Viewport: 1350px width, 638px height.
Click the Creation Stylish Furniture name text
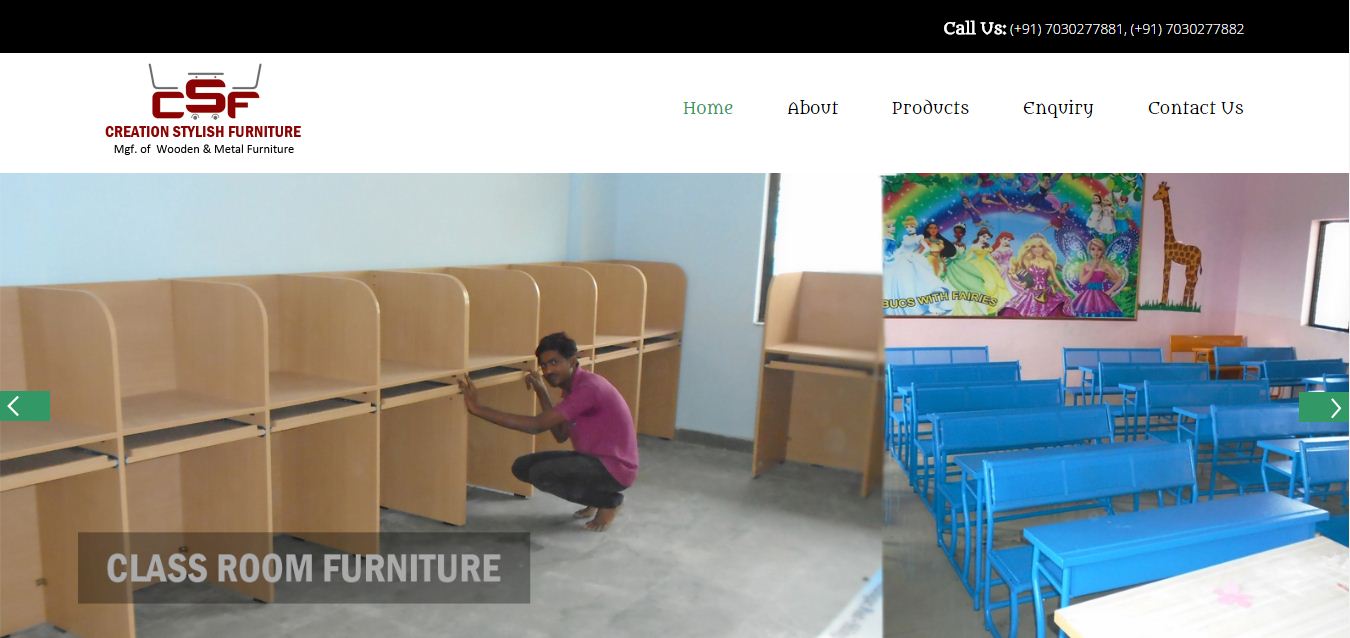[x=203, y=132]
